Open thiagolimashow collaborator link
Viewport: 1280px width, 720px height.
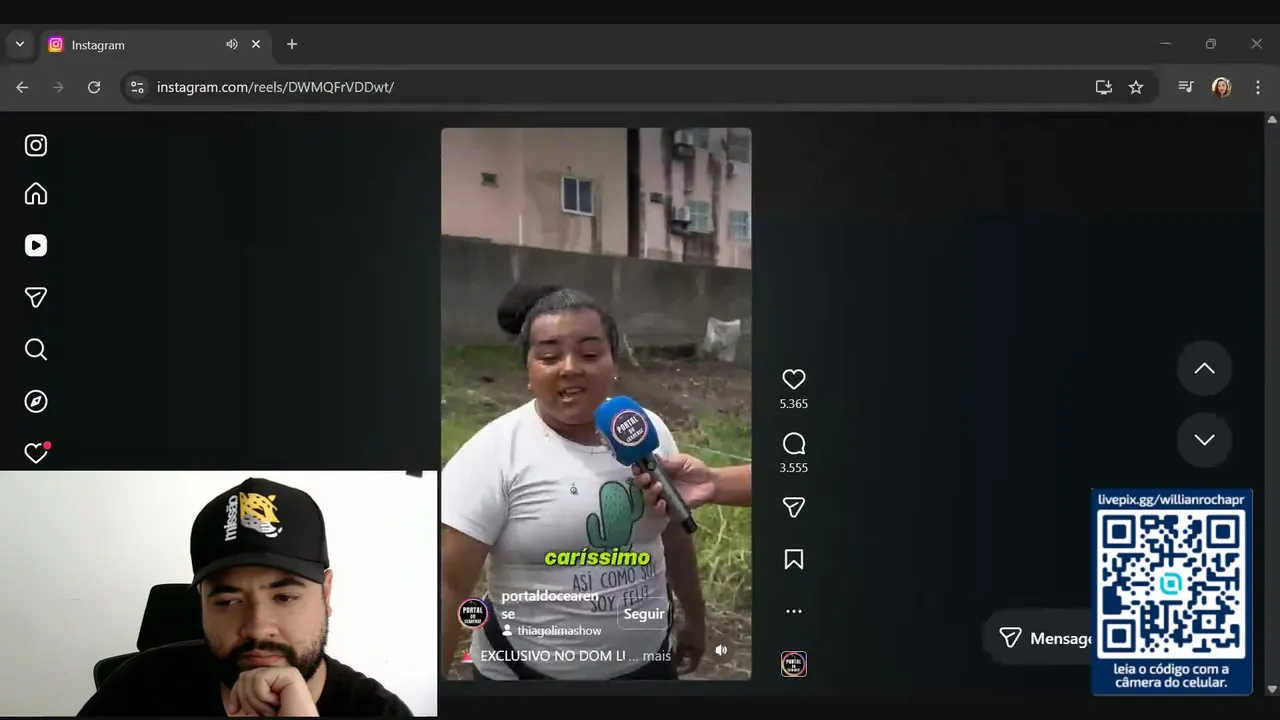point(559,631)
